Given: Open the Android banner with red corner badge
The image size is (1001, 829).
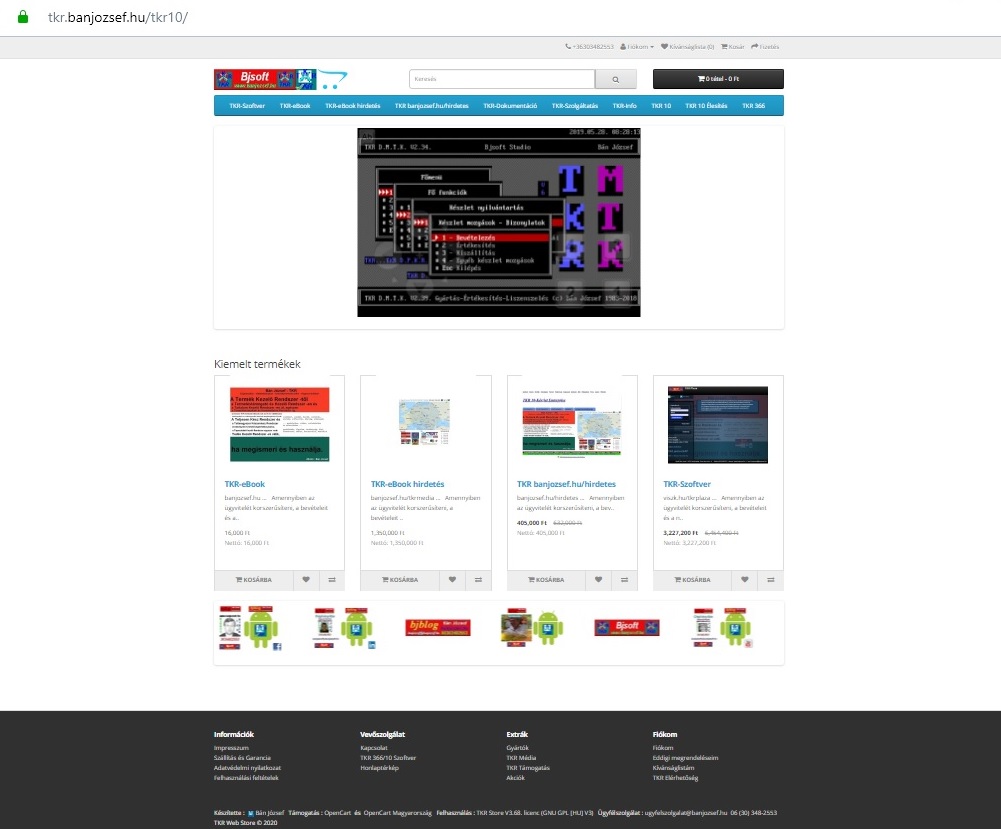Looking at the screenshot, I should pyautogui.click(x=721, y=627).
